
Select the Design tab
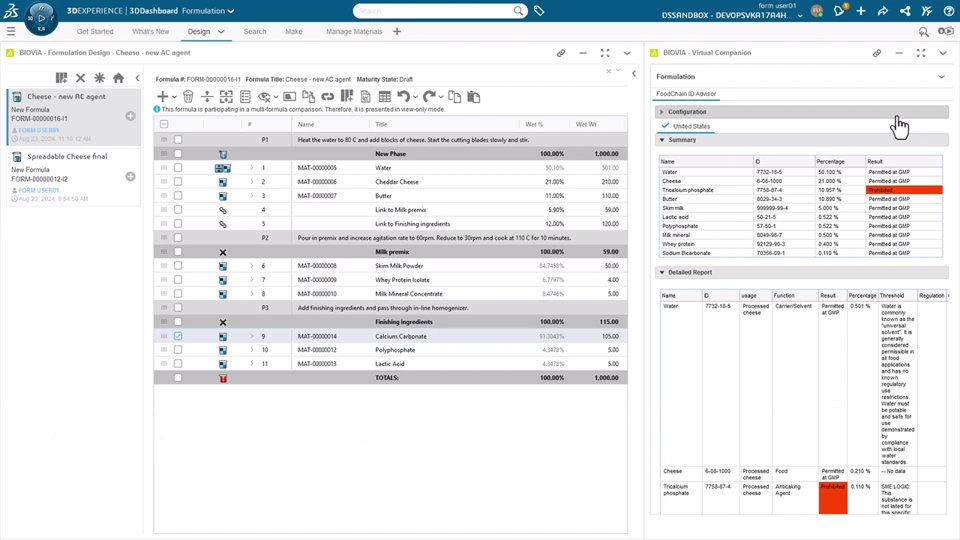point(198,31)
